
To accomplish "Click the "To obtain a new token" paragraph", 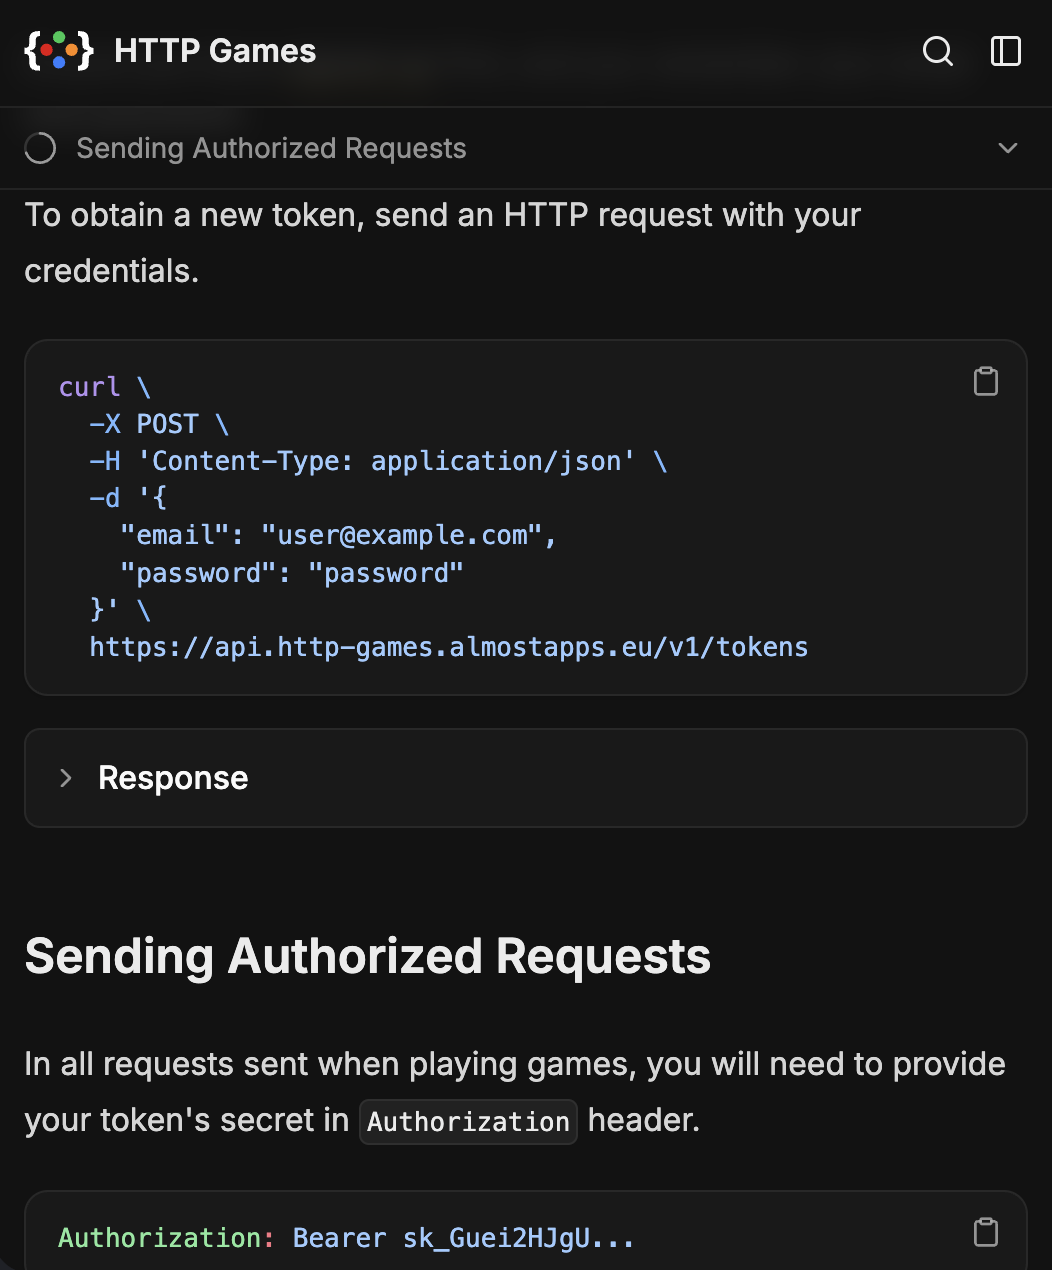I will click(x=442, y=242).
